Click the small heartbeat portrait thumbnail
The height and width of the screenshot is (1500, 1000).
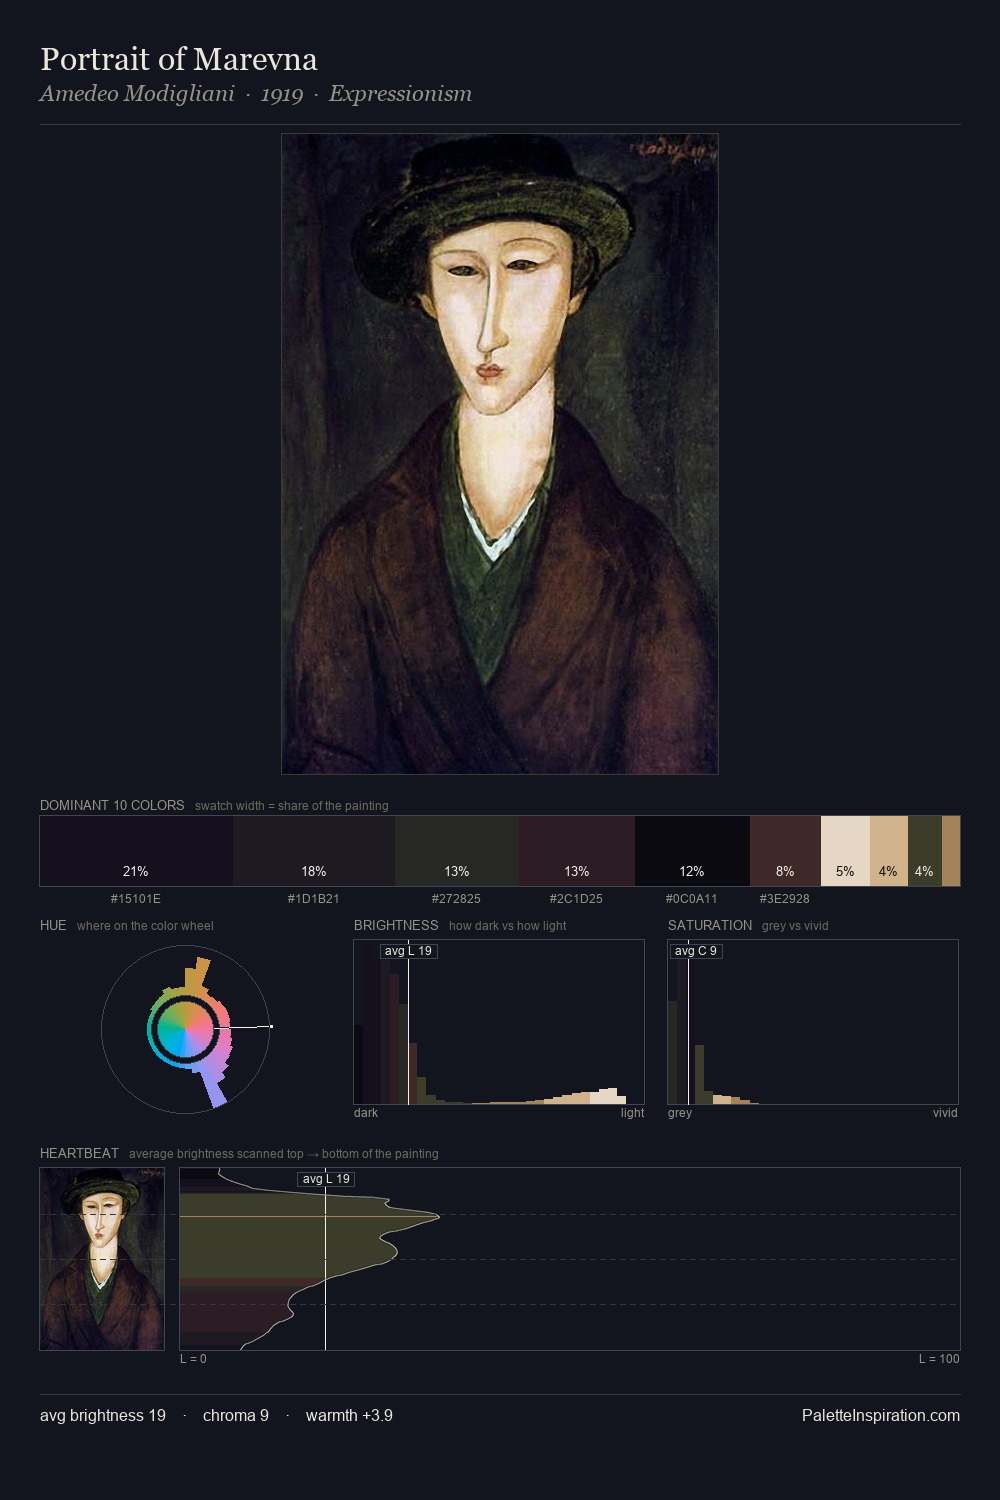click(102, 1259)
